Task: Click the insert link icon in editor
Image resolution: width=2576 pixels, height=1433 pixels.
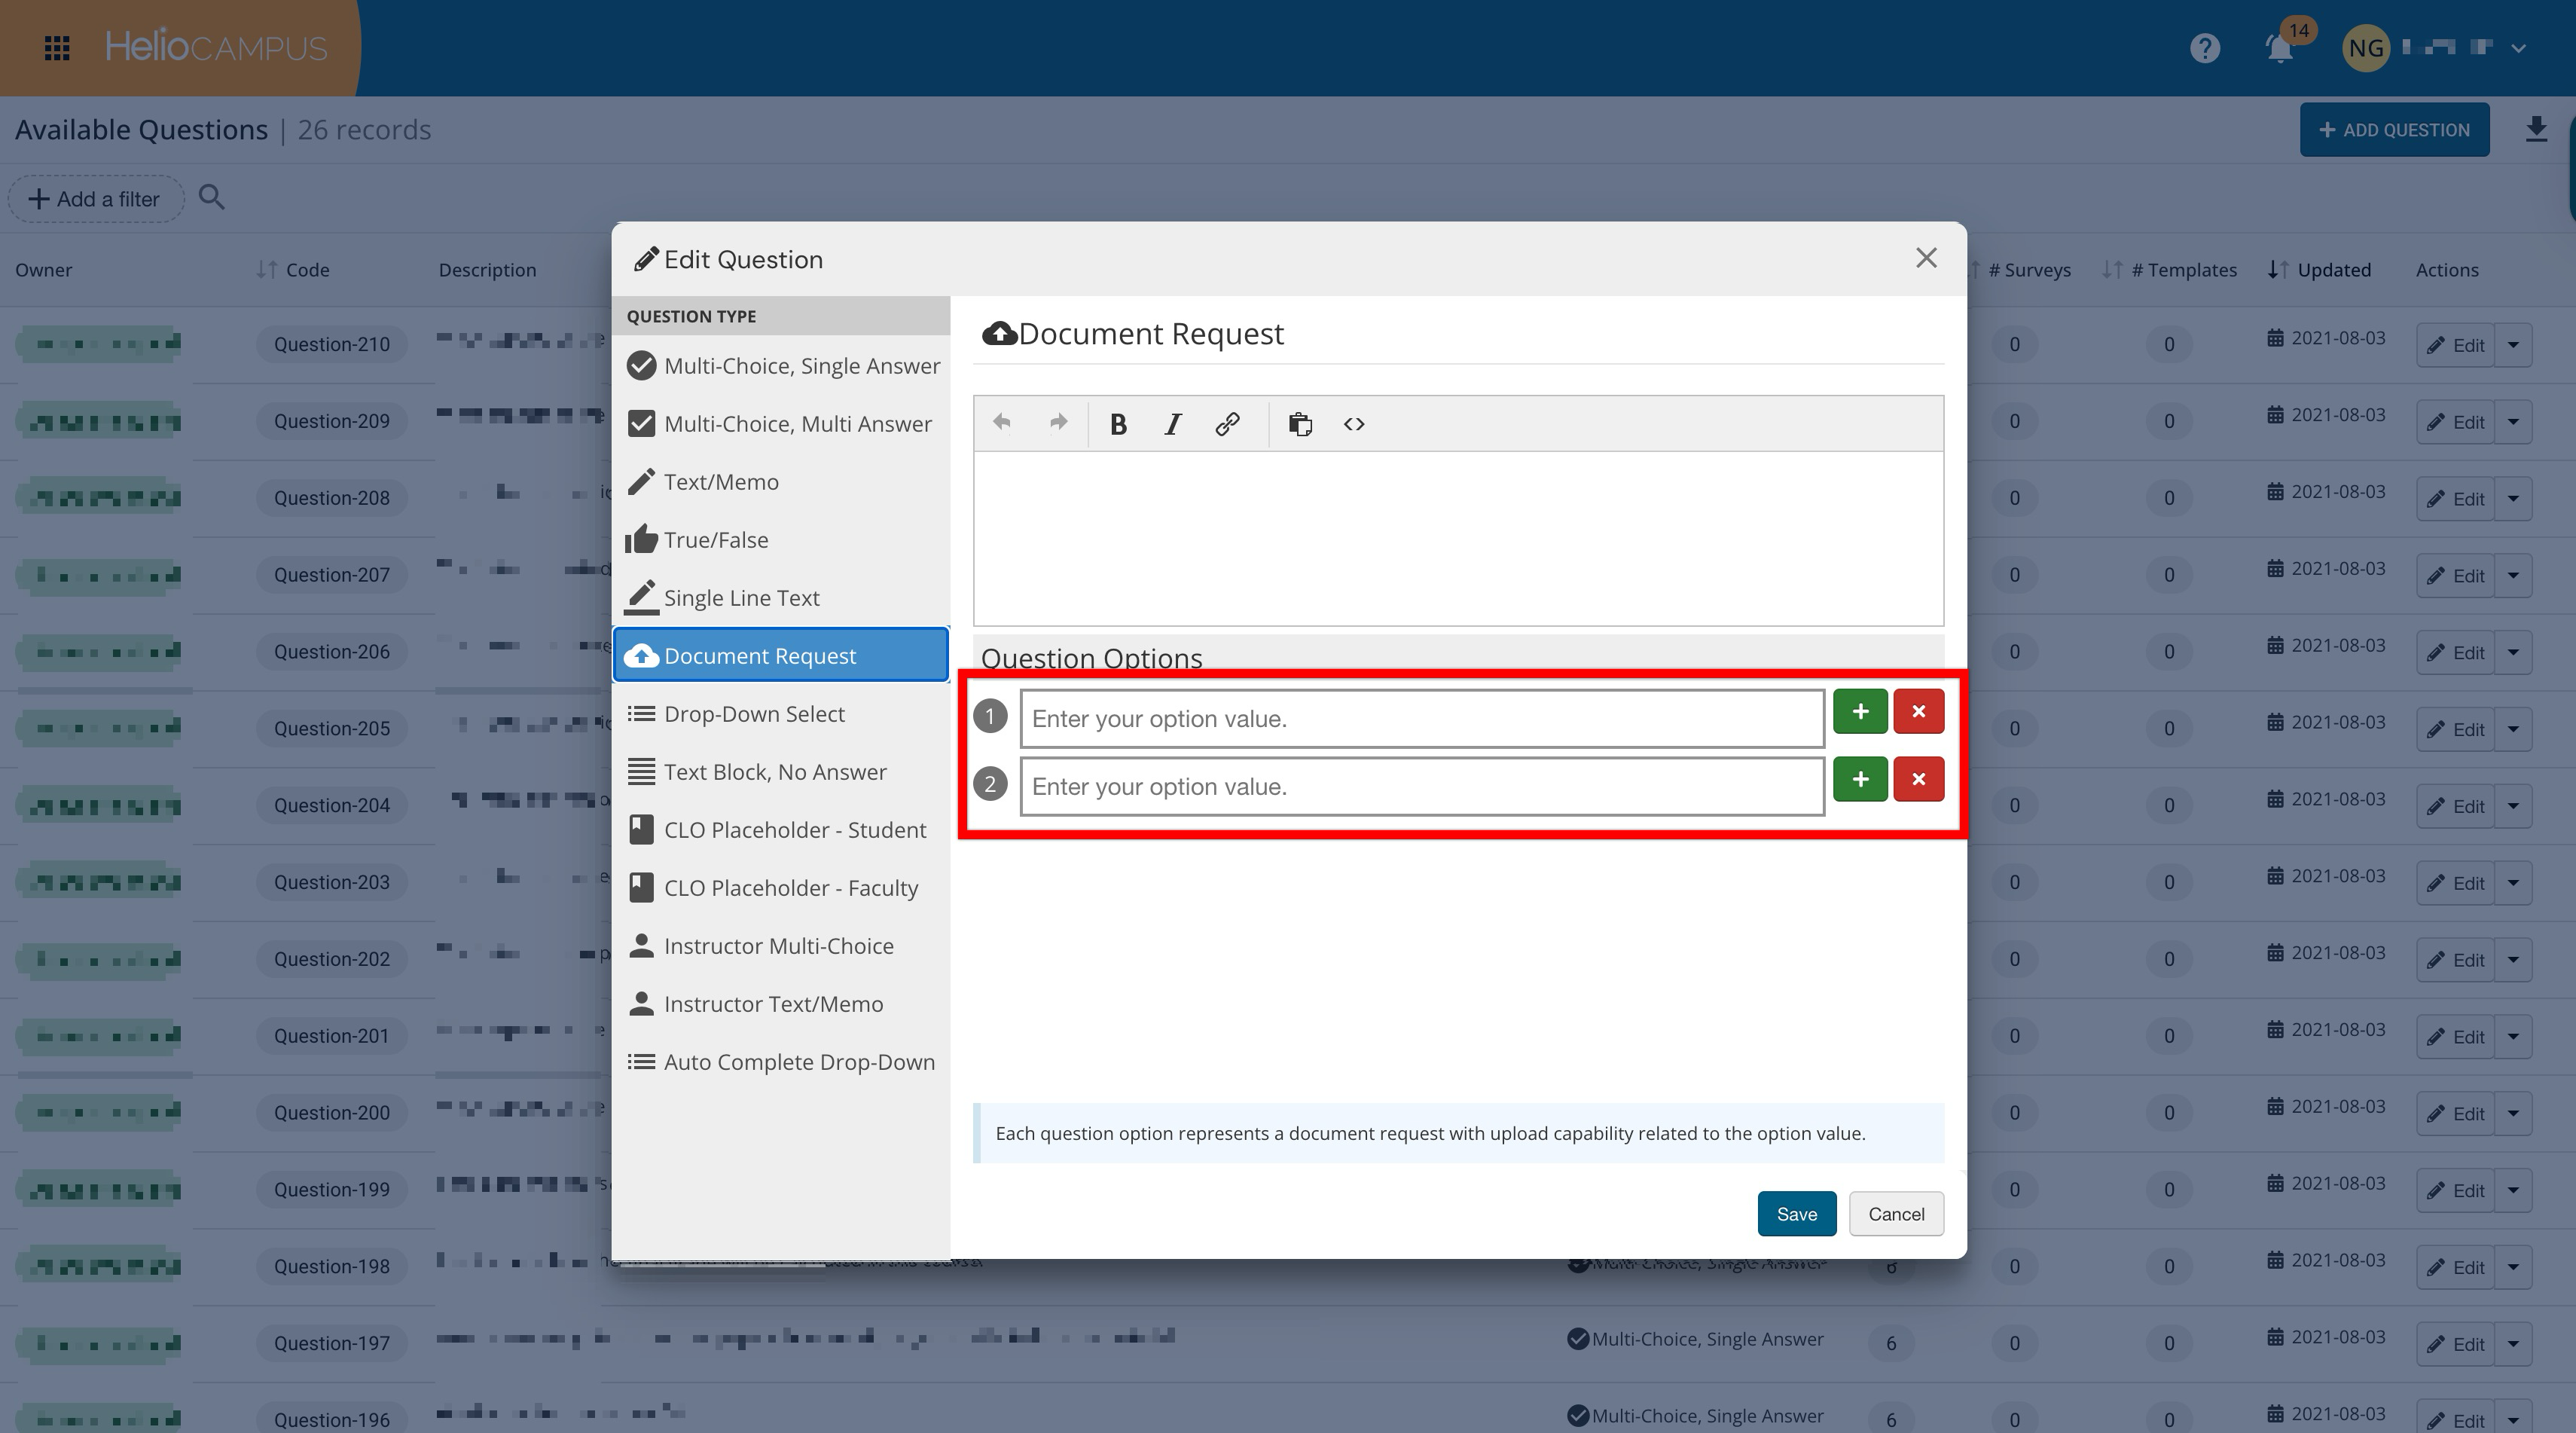Action: [x=1227, y=424]
